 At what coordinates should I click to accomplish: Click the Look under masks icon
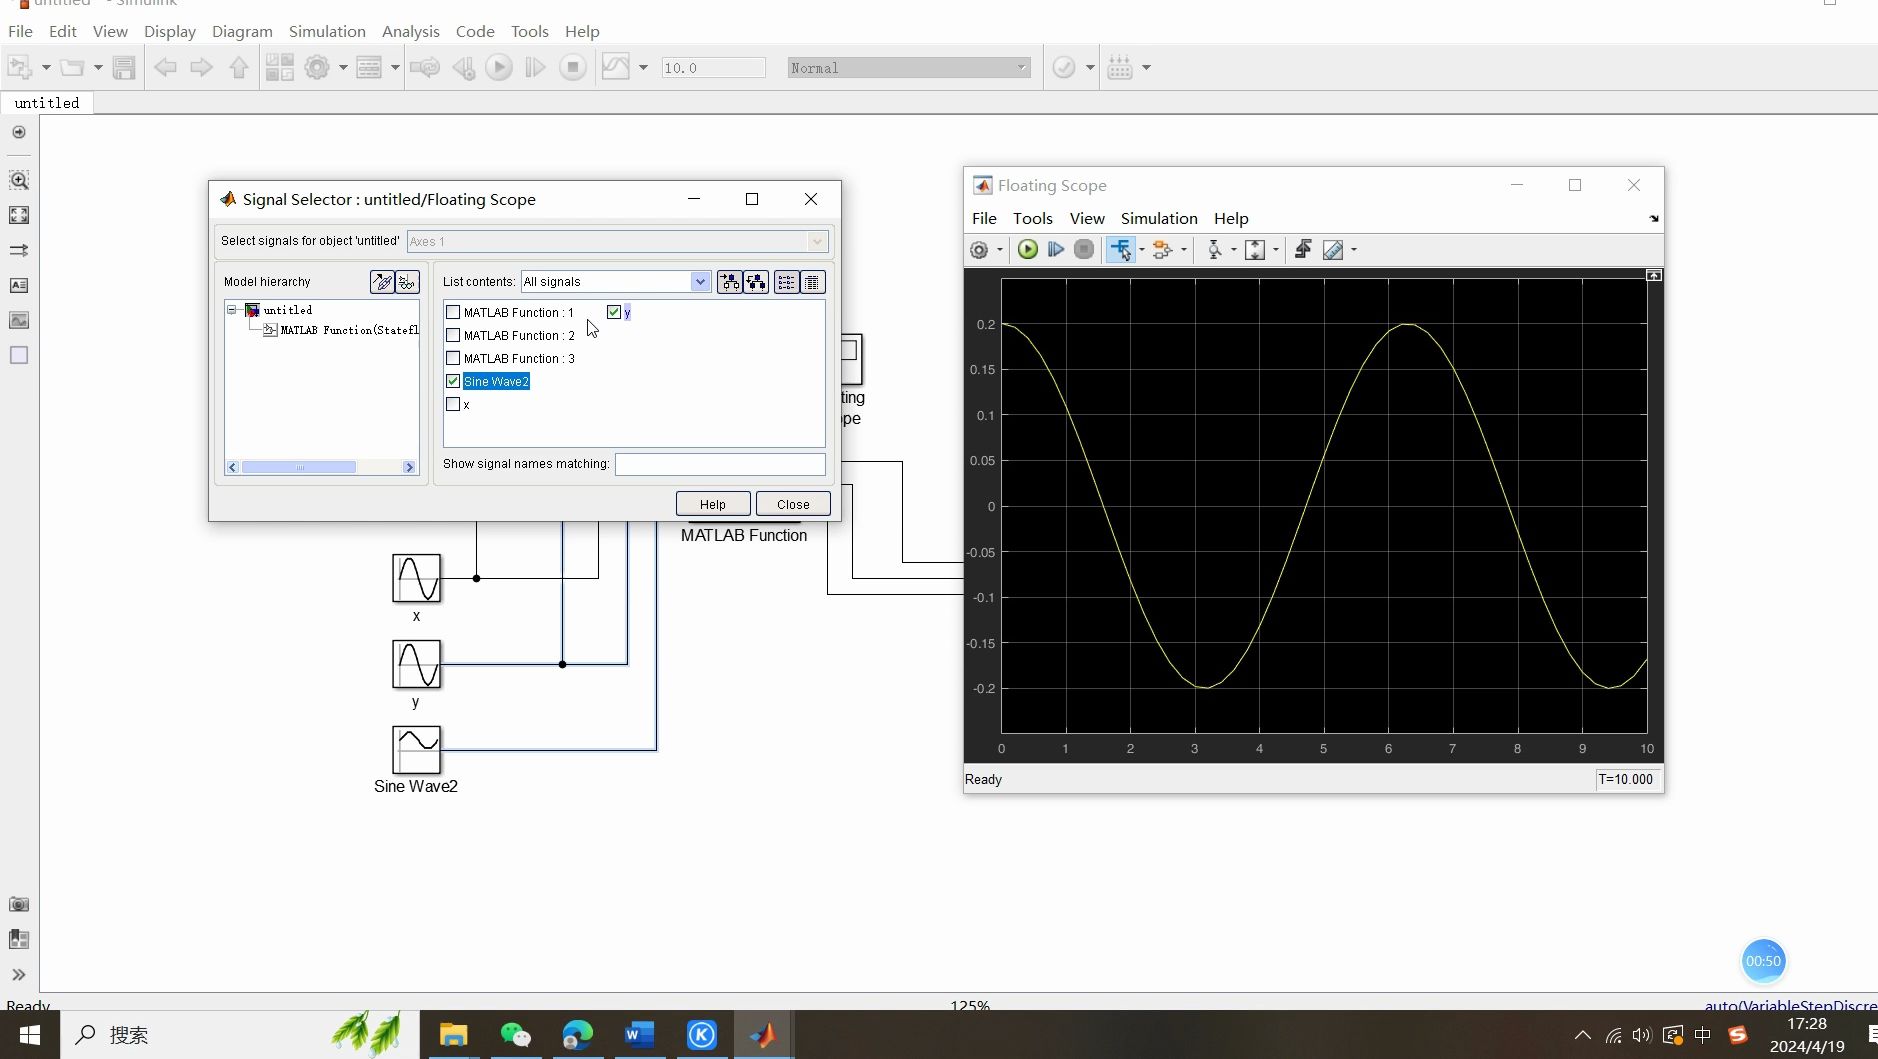click(x=407, y=282)
